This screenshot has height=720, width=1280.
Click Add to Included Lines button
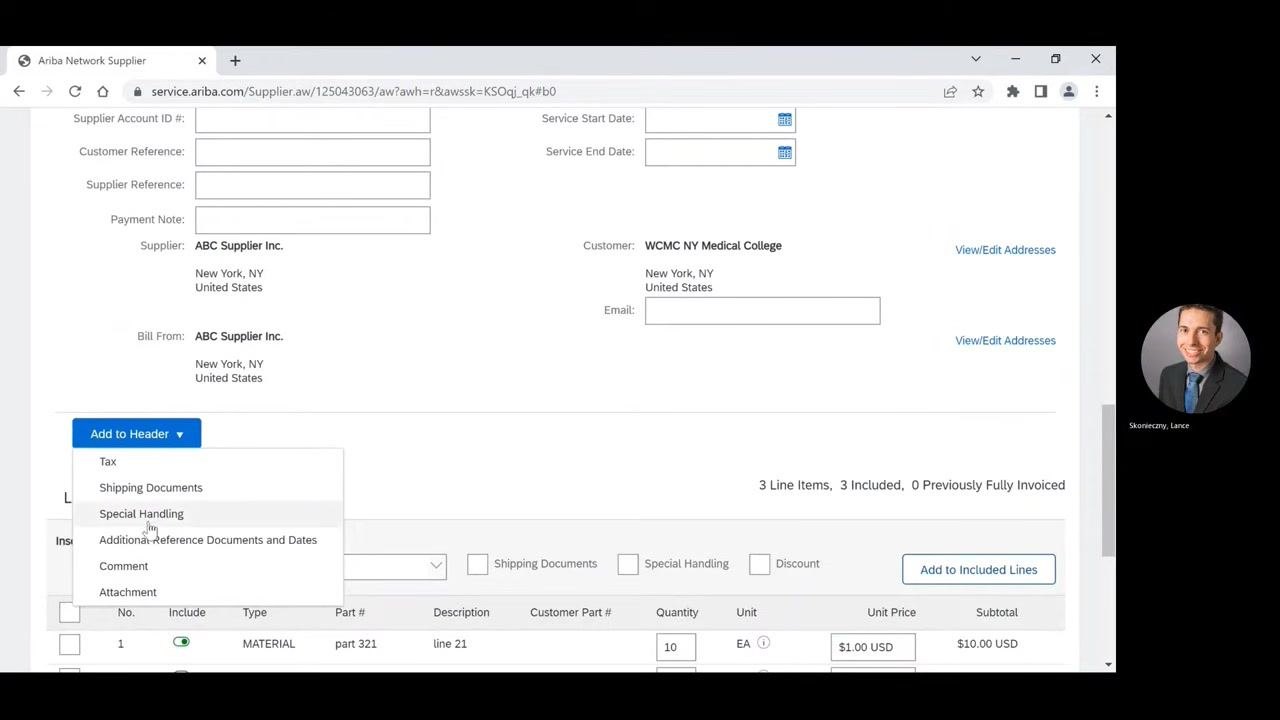(978, 569)
